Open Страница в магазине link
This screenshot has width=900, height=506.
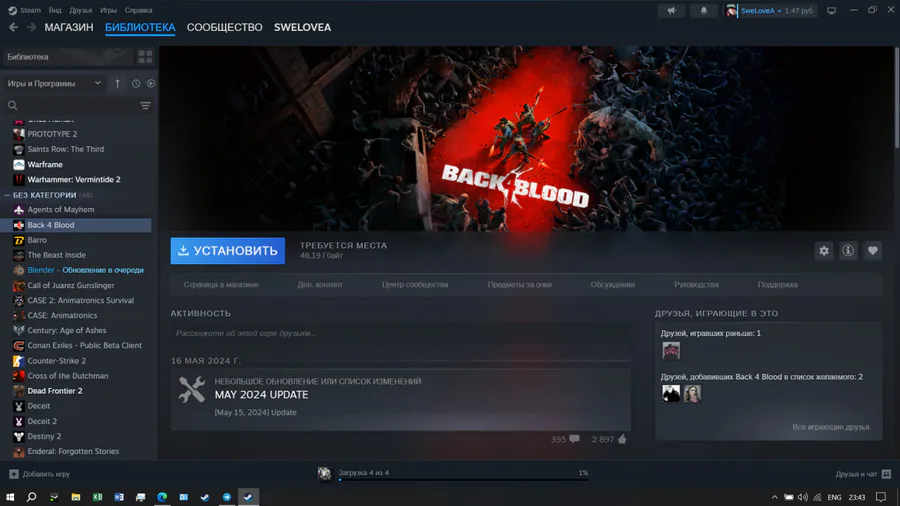pyautogui.click(x=221, y=285)
